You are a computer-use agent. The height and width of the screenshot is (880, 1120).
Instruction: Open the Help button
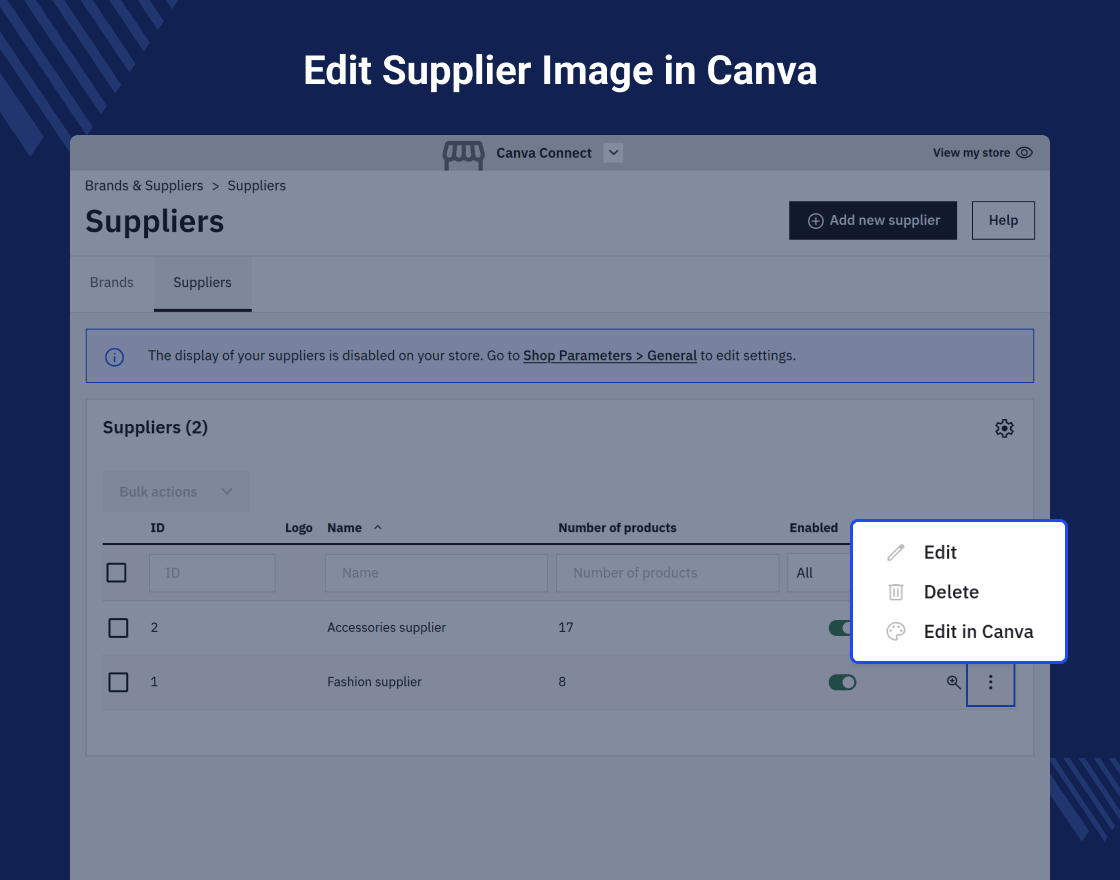click(x=1003, y=220)
